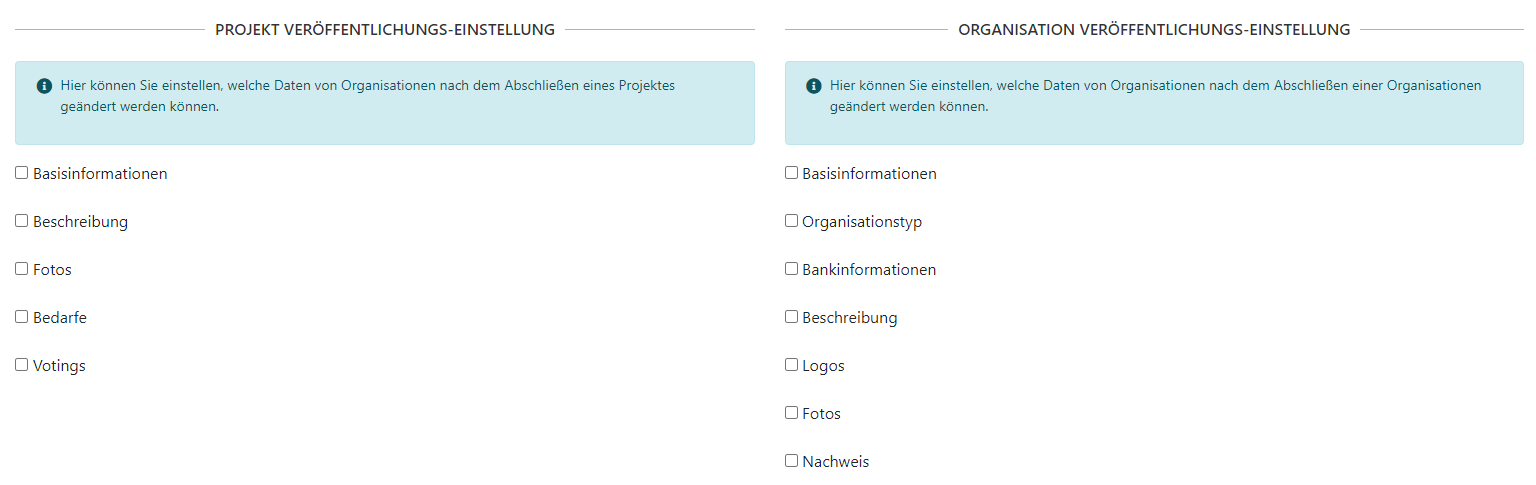Tick the project Beschreibung checkbox
The image size is (1536, 485).
[x=22, y=221]
